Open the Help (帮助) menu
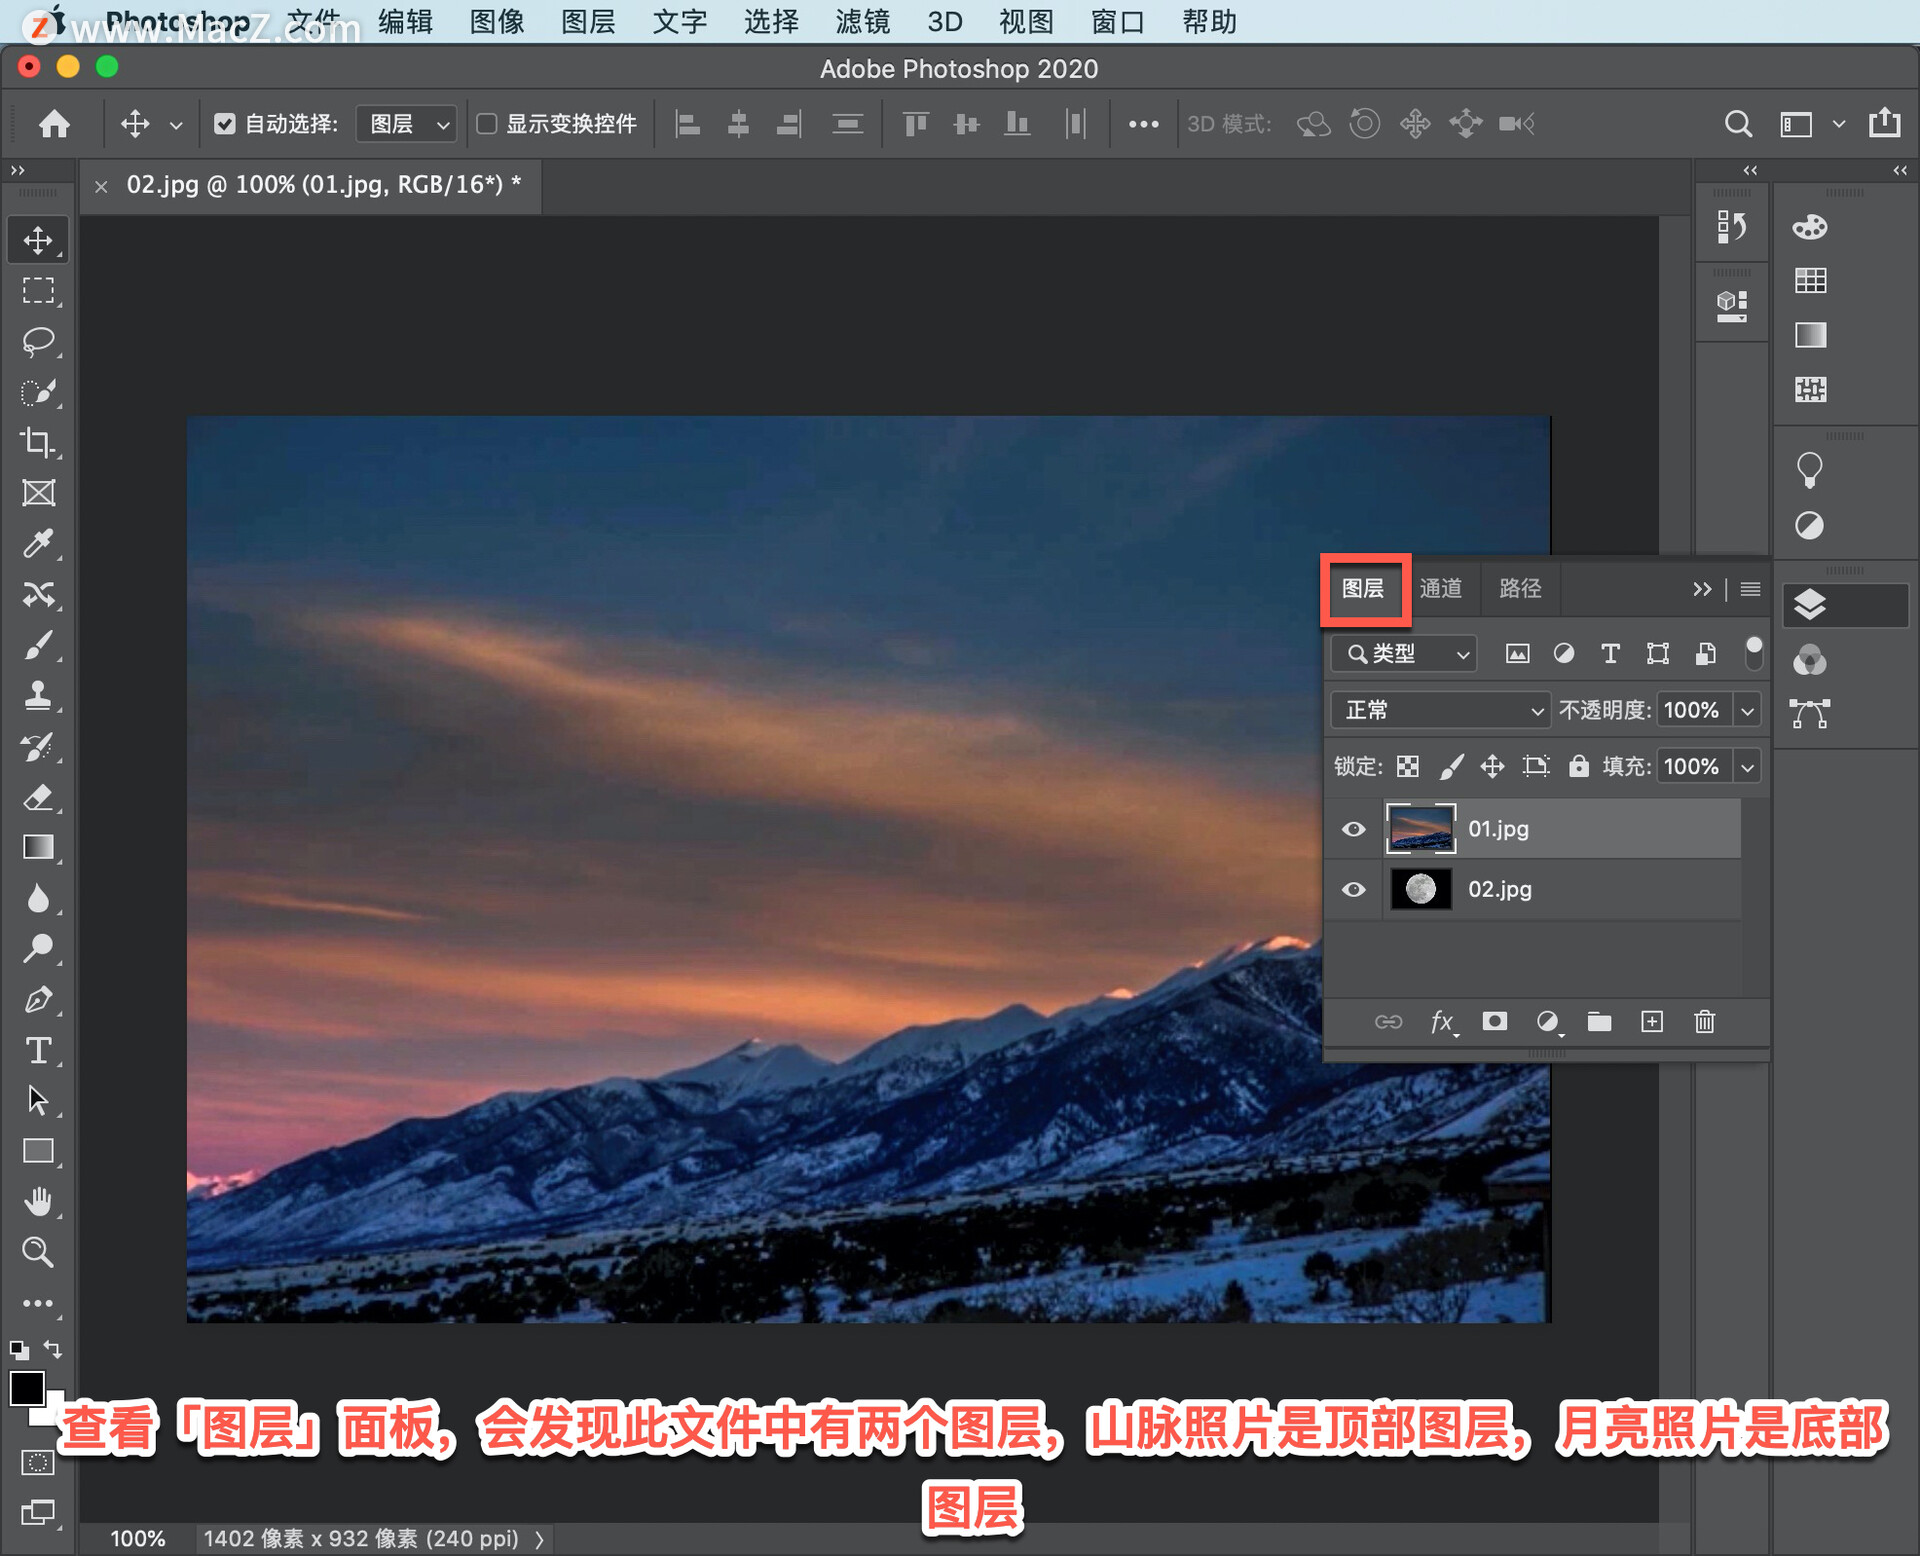Screen dimensions: 1920x1556 (x=1209, y=21)
